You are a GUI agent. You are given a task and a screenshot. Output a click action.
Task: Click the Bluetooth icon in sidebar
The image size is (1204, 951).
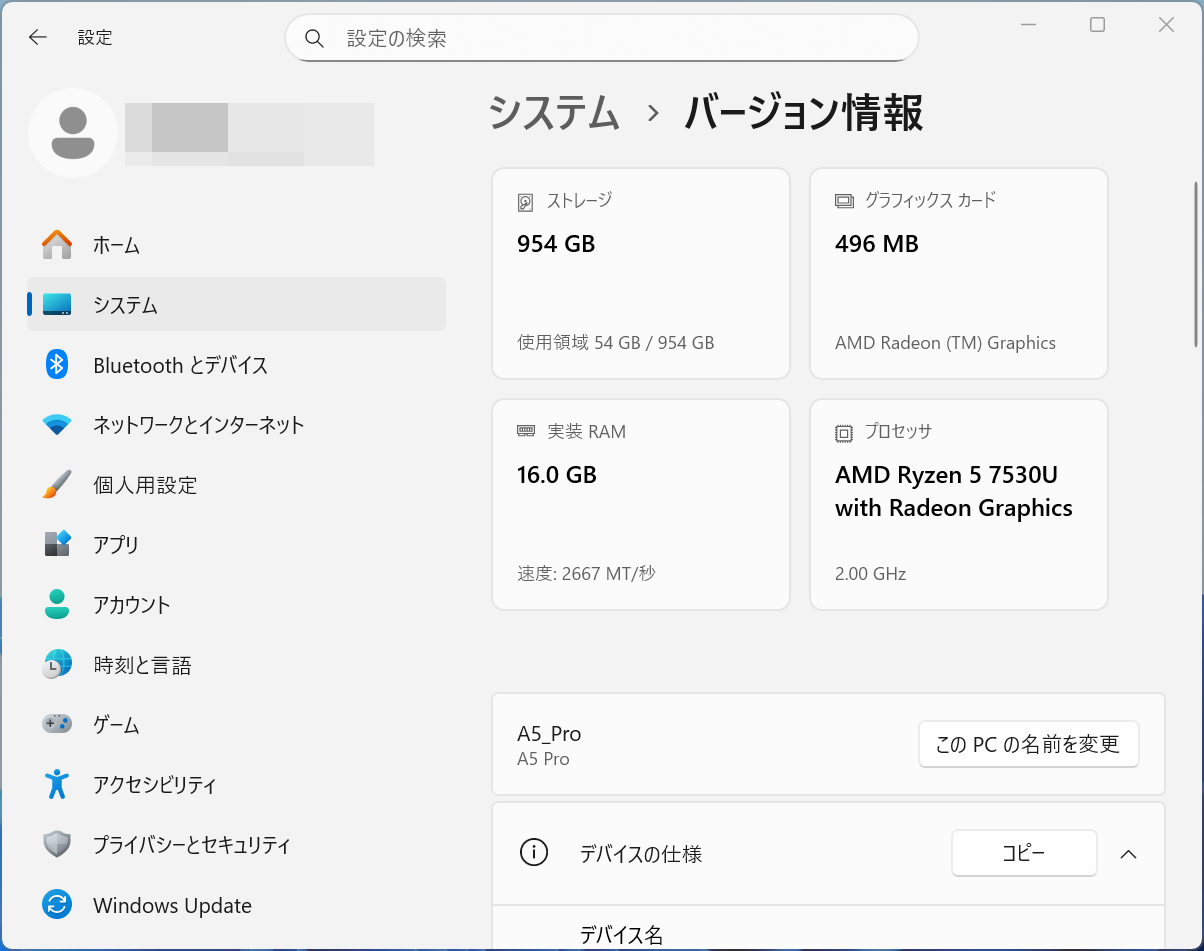click(57, 365)
